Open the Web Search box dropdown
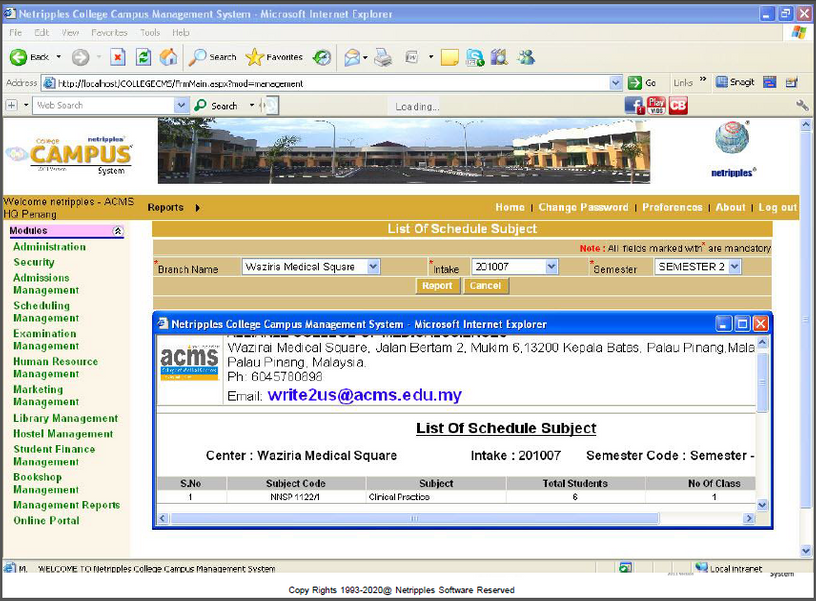The image size is (816, 601). (x=181, y=106)
